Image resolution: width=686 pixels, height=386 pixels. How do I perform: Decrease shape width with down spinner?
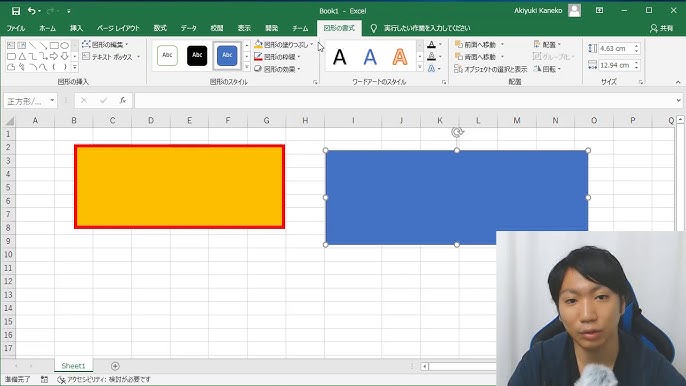click(637, 68)
